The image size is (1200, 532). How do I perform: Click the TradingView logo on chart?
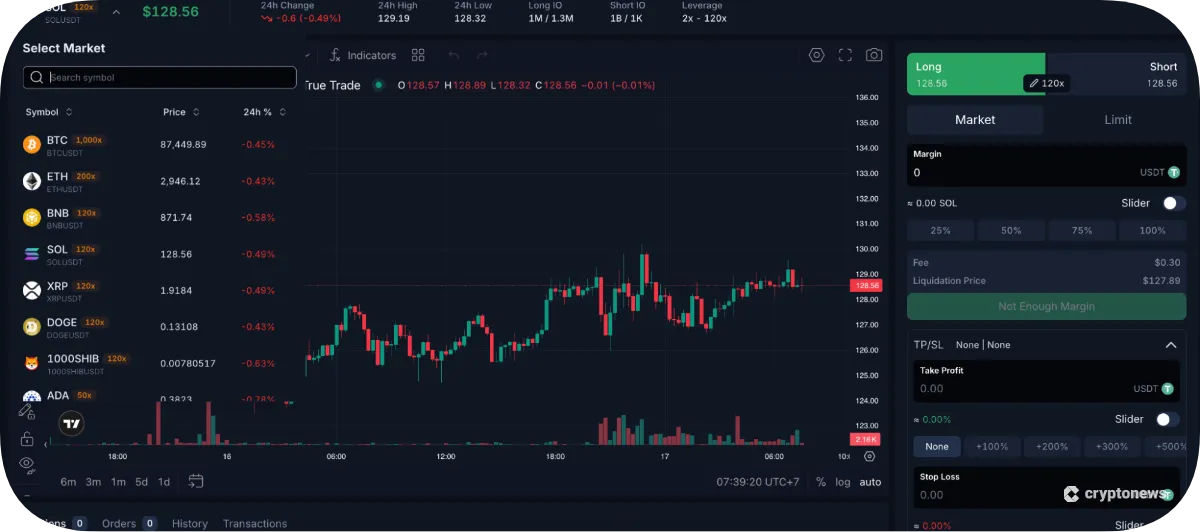click(71, 424)
